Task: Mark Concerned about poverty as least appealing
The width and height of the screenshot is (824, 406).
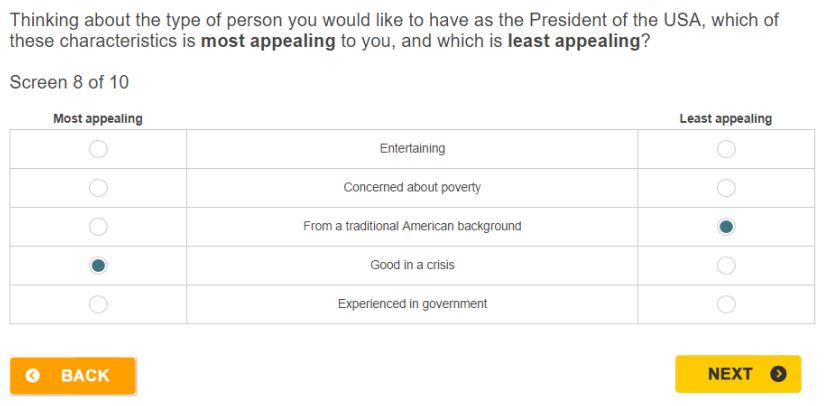Action: pyautogui.click(x=726, y=188)
